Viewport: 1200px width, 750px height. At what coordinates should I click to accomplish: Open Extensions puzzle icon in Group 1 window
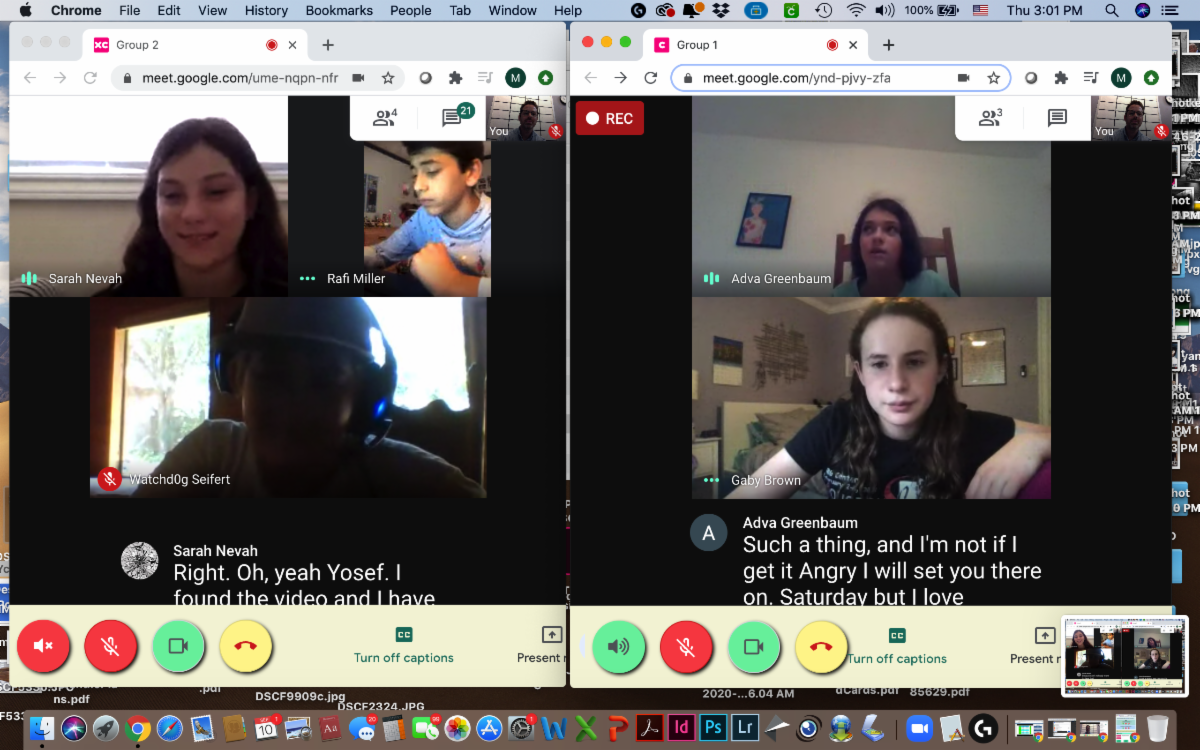coord(1061,78)
